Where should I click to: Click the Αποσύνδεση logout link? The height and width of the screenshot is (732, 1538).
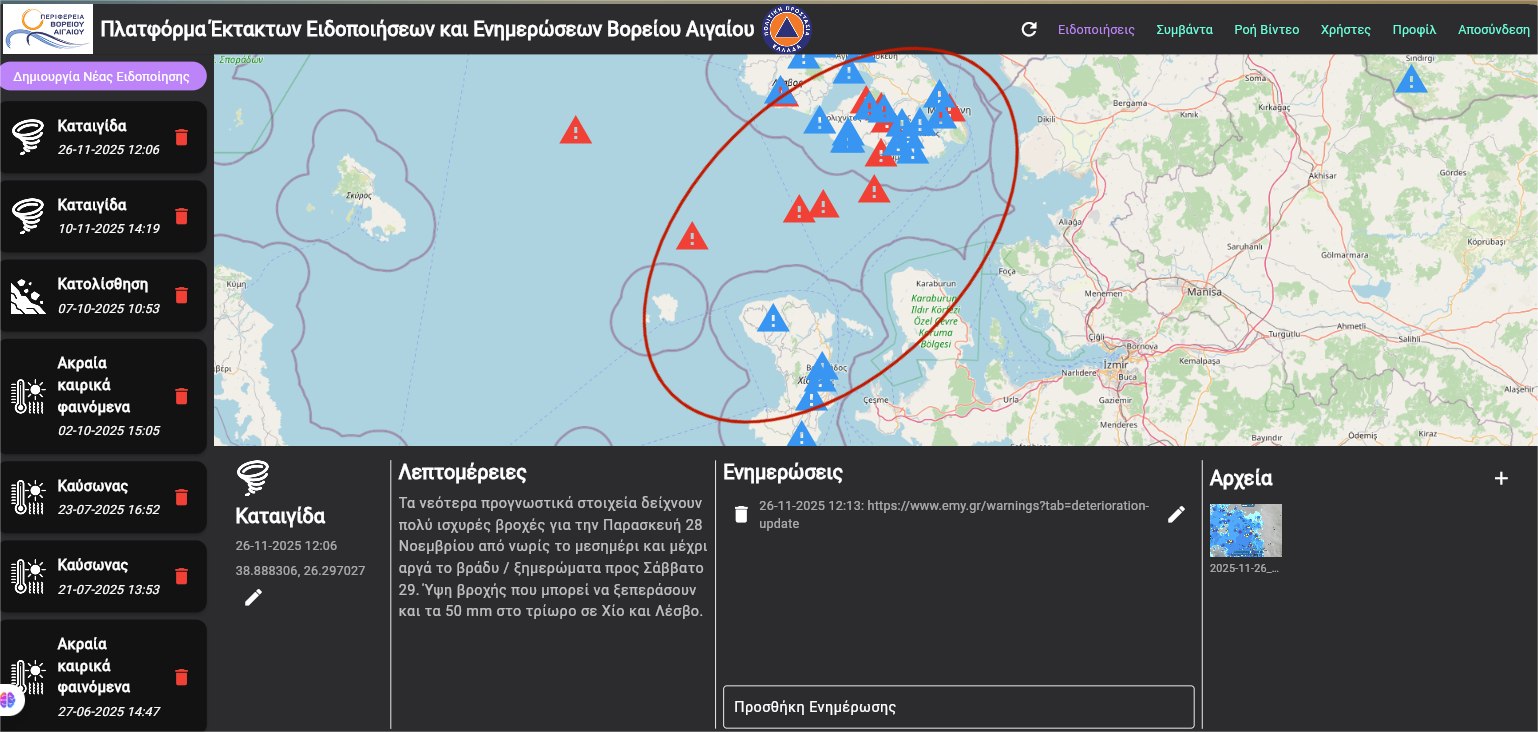[1494, 29]
